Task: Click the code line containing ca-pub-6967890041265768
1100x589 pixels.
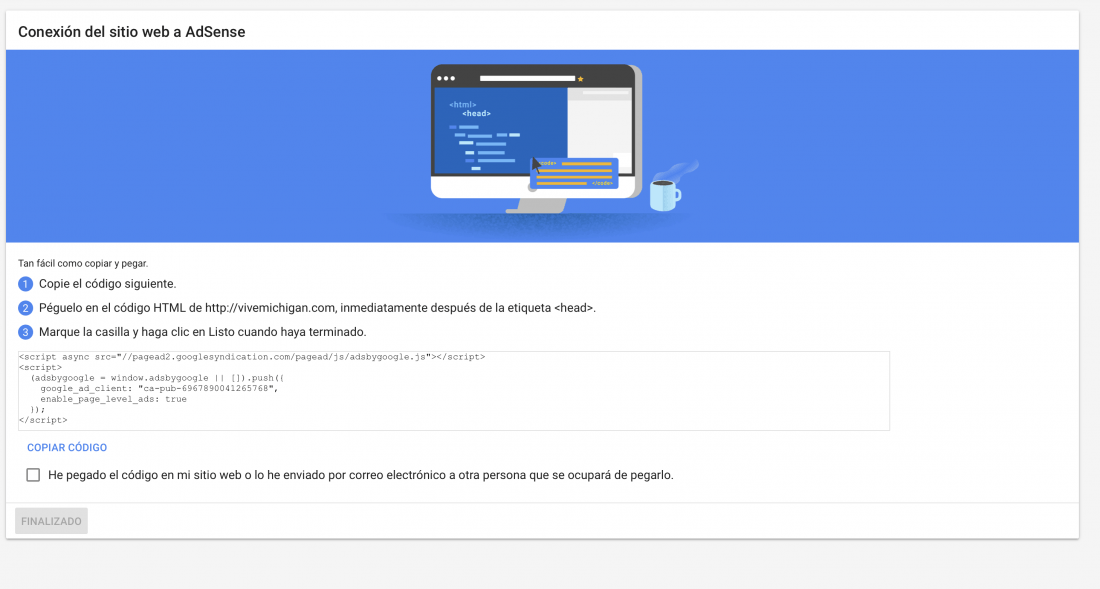Action: 159,388
